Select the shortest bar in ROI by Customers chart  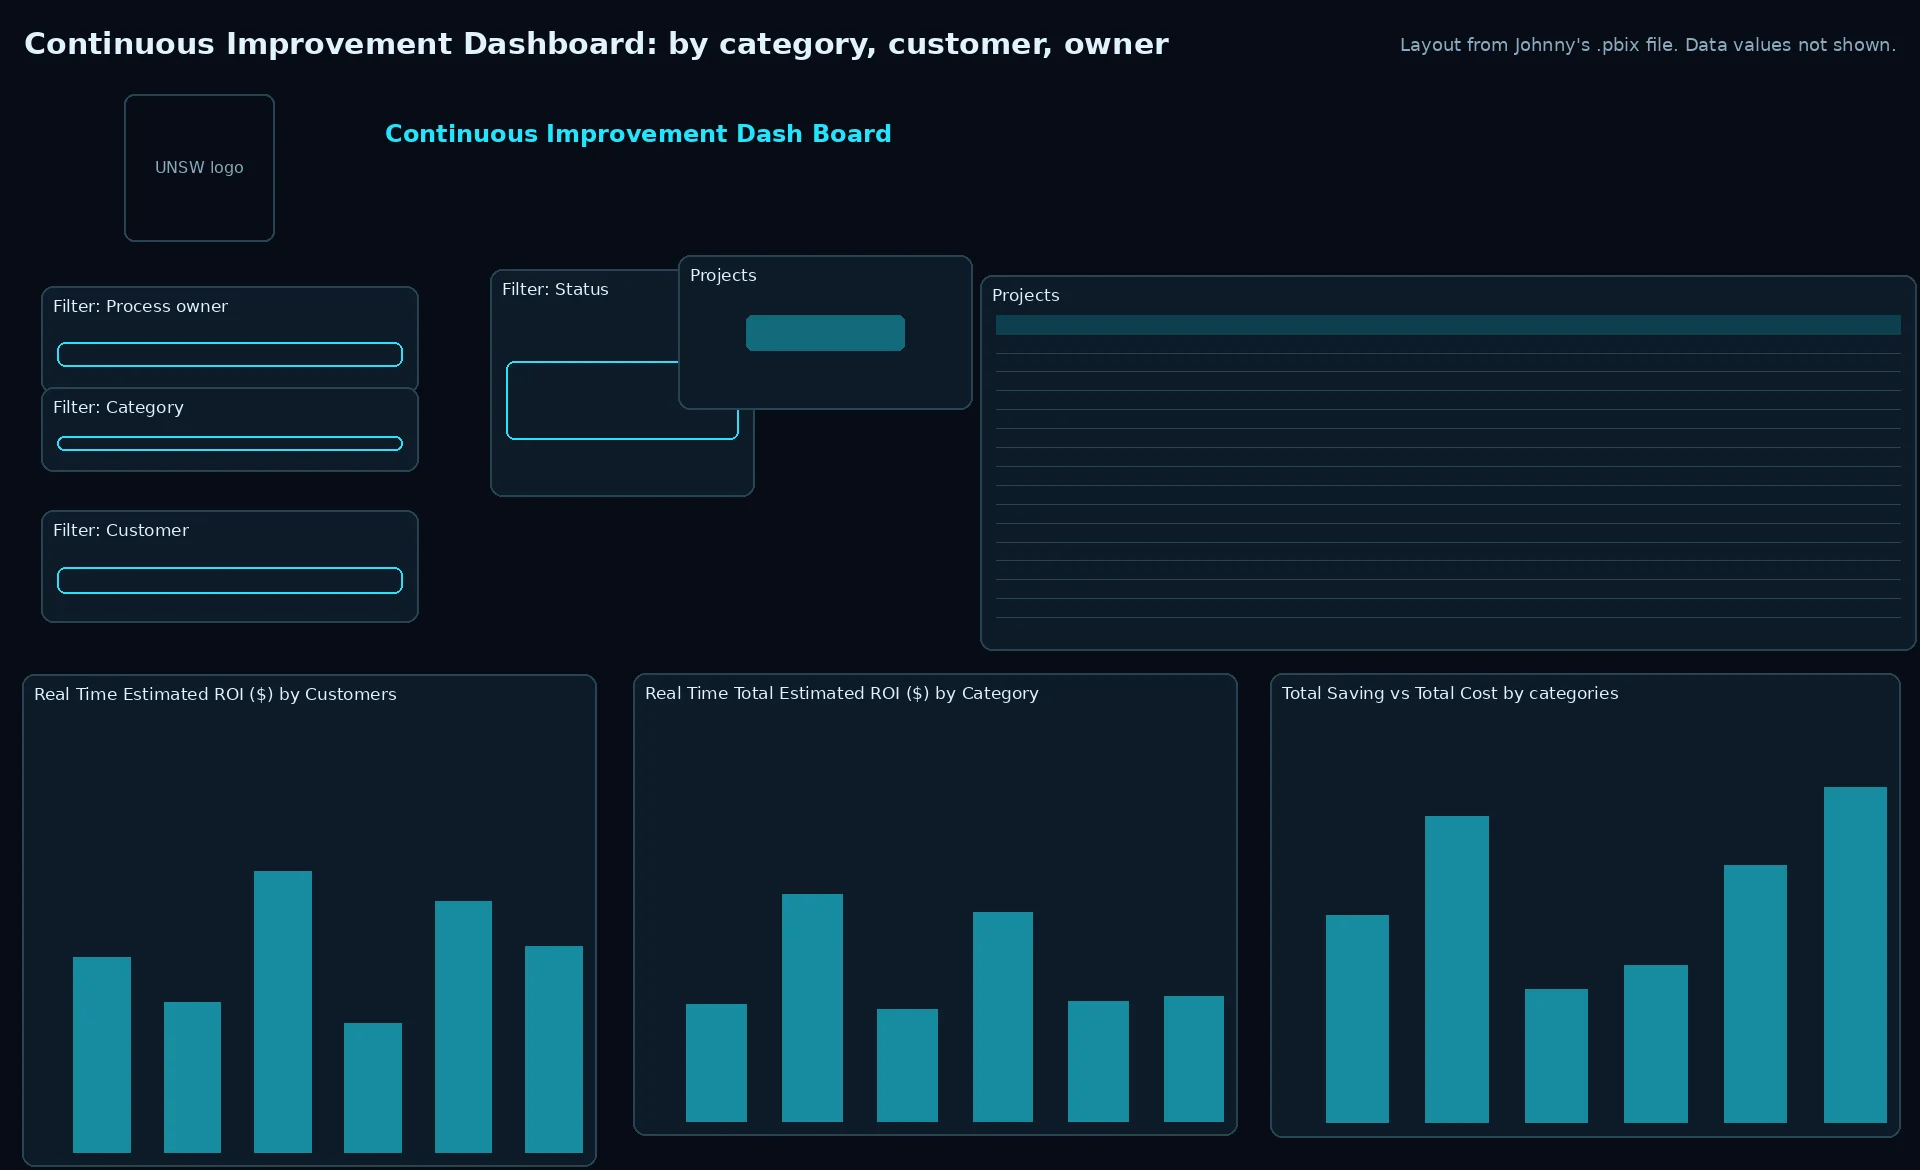pos(373,1088)
